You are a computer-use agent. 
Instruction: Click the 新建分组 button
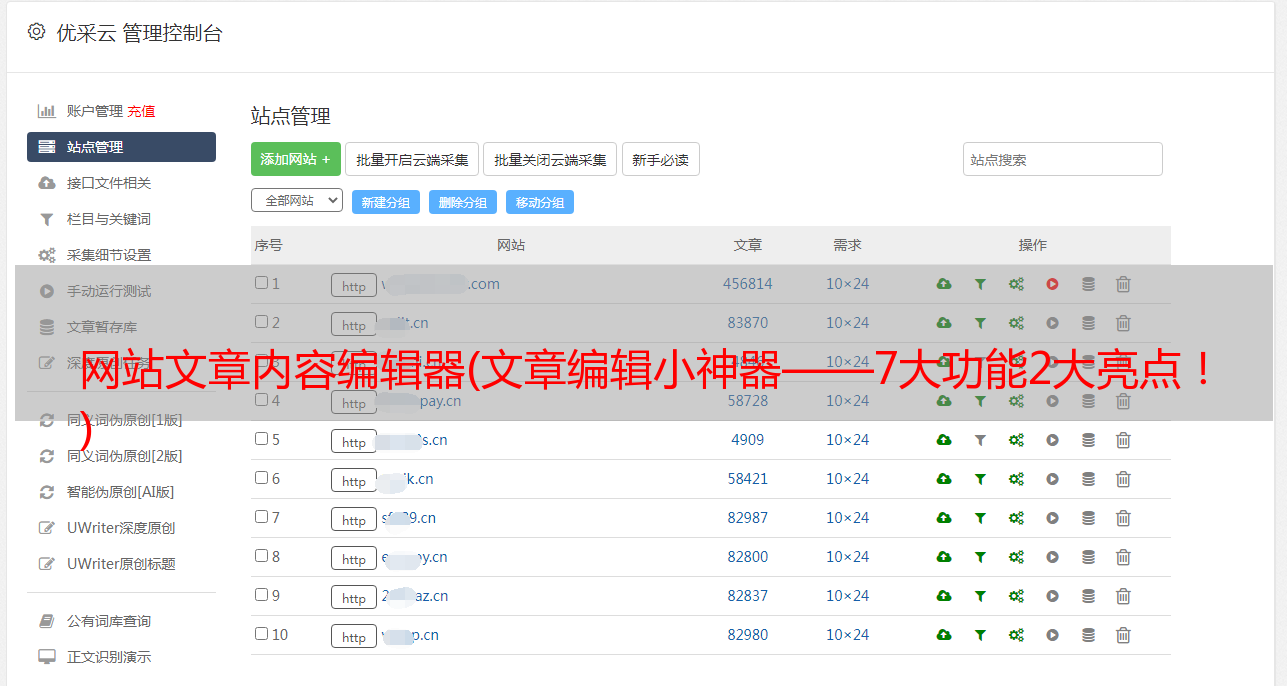pyautogui.click(x=385, y=202)
